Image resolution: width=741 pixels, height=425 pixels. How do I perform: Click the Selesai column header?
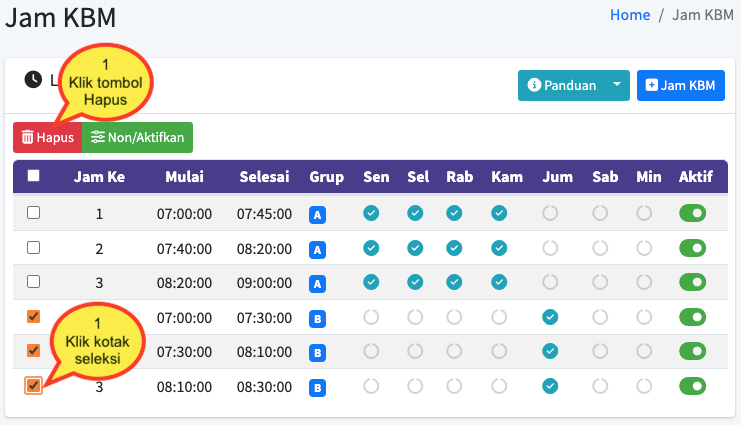pos(264,177)
